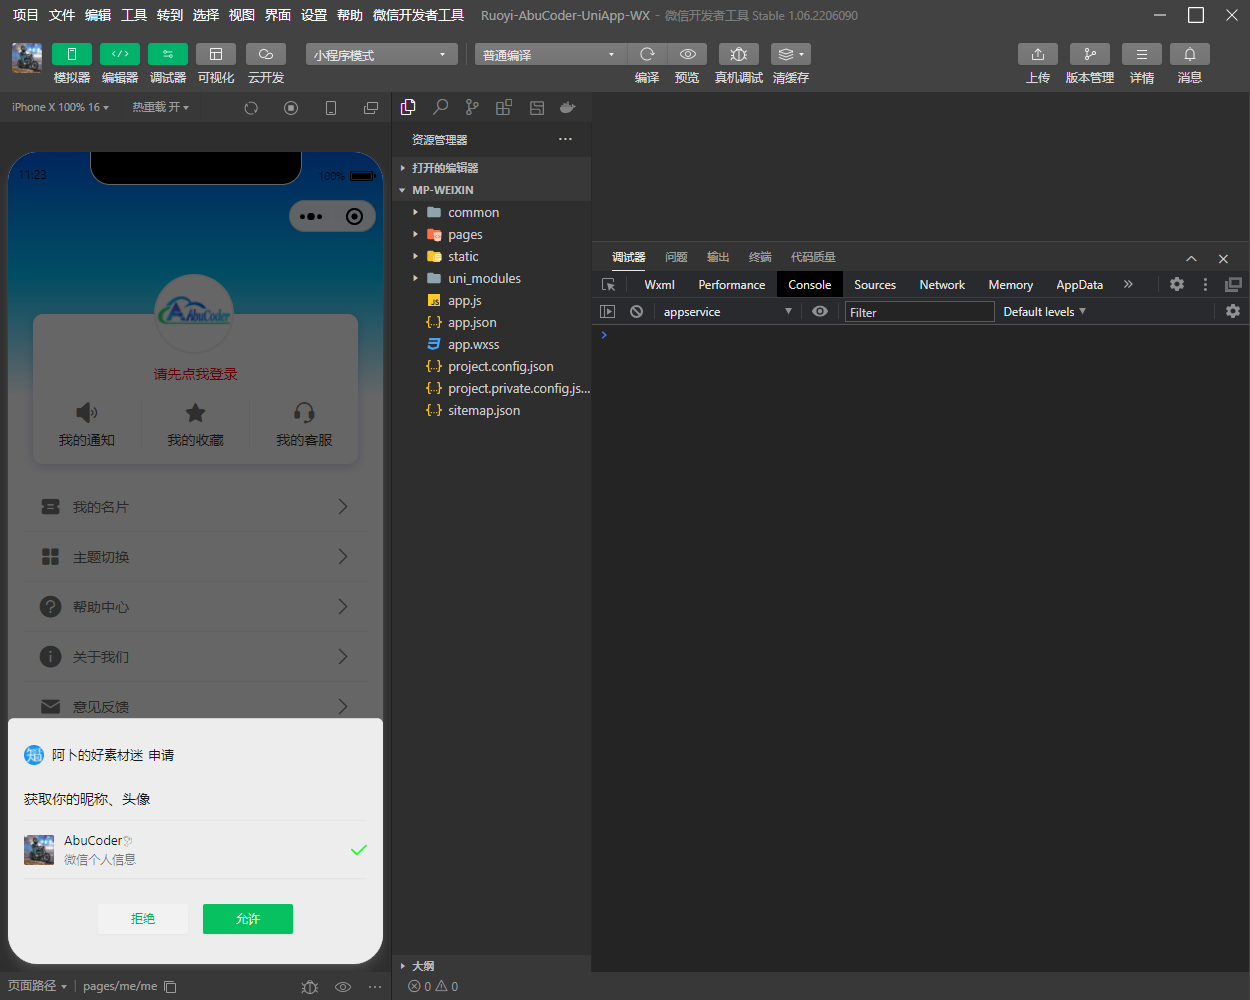Open the appservice context dropdown

(x=727, y=311)
